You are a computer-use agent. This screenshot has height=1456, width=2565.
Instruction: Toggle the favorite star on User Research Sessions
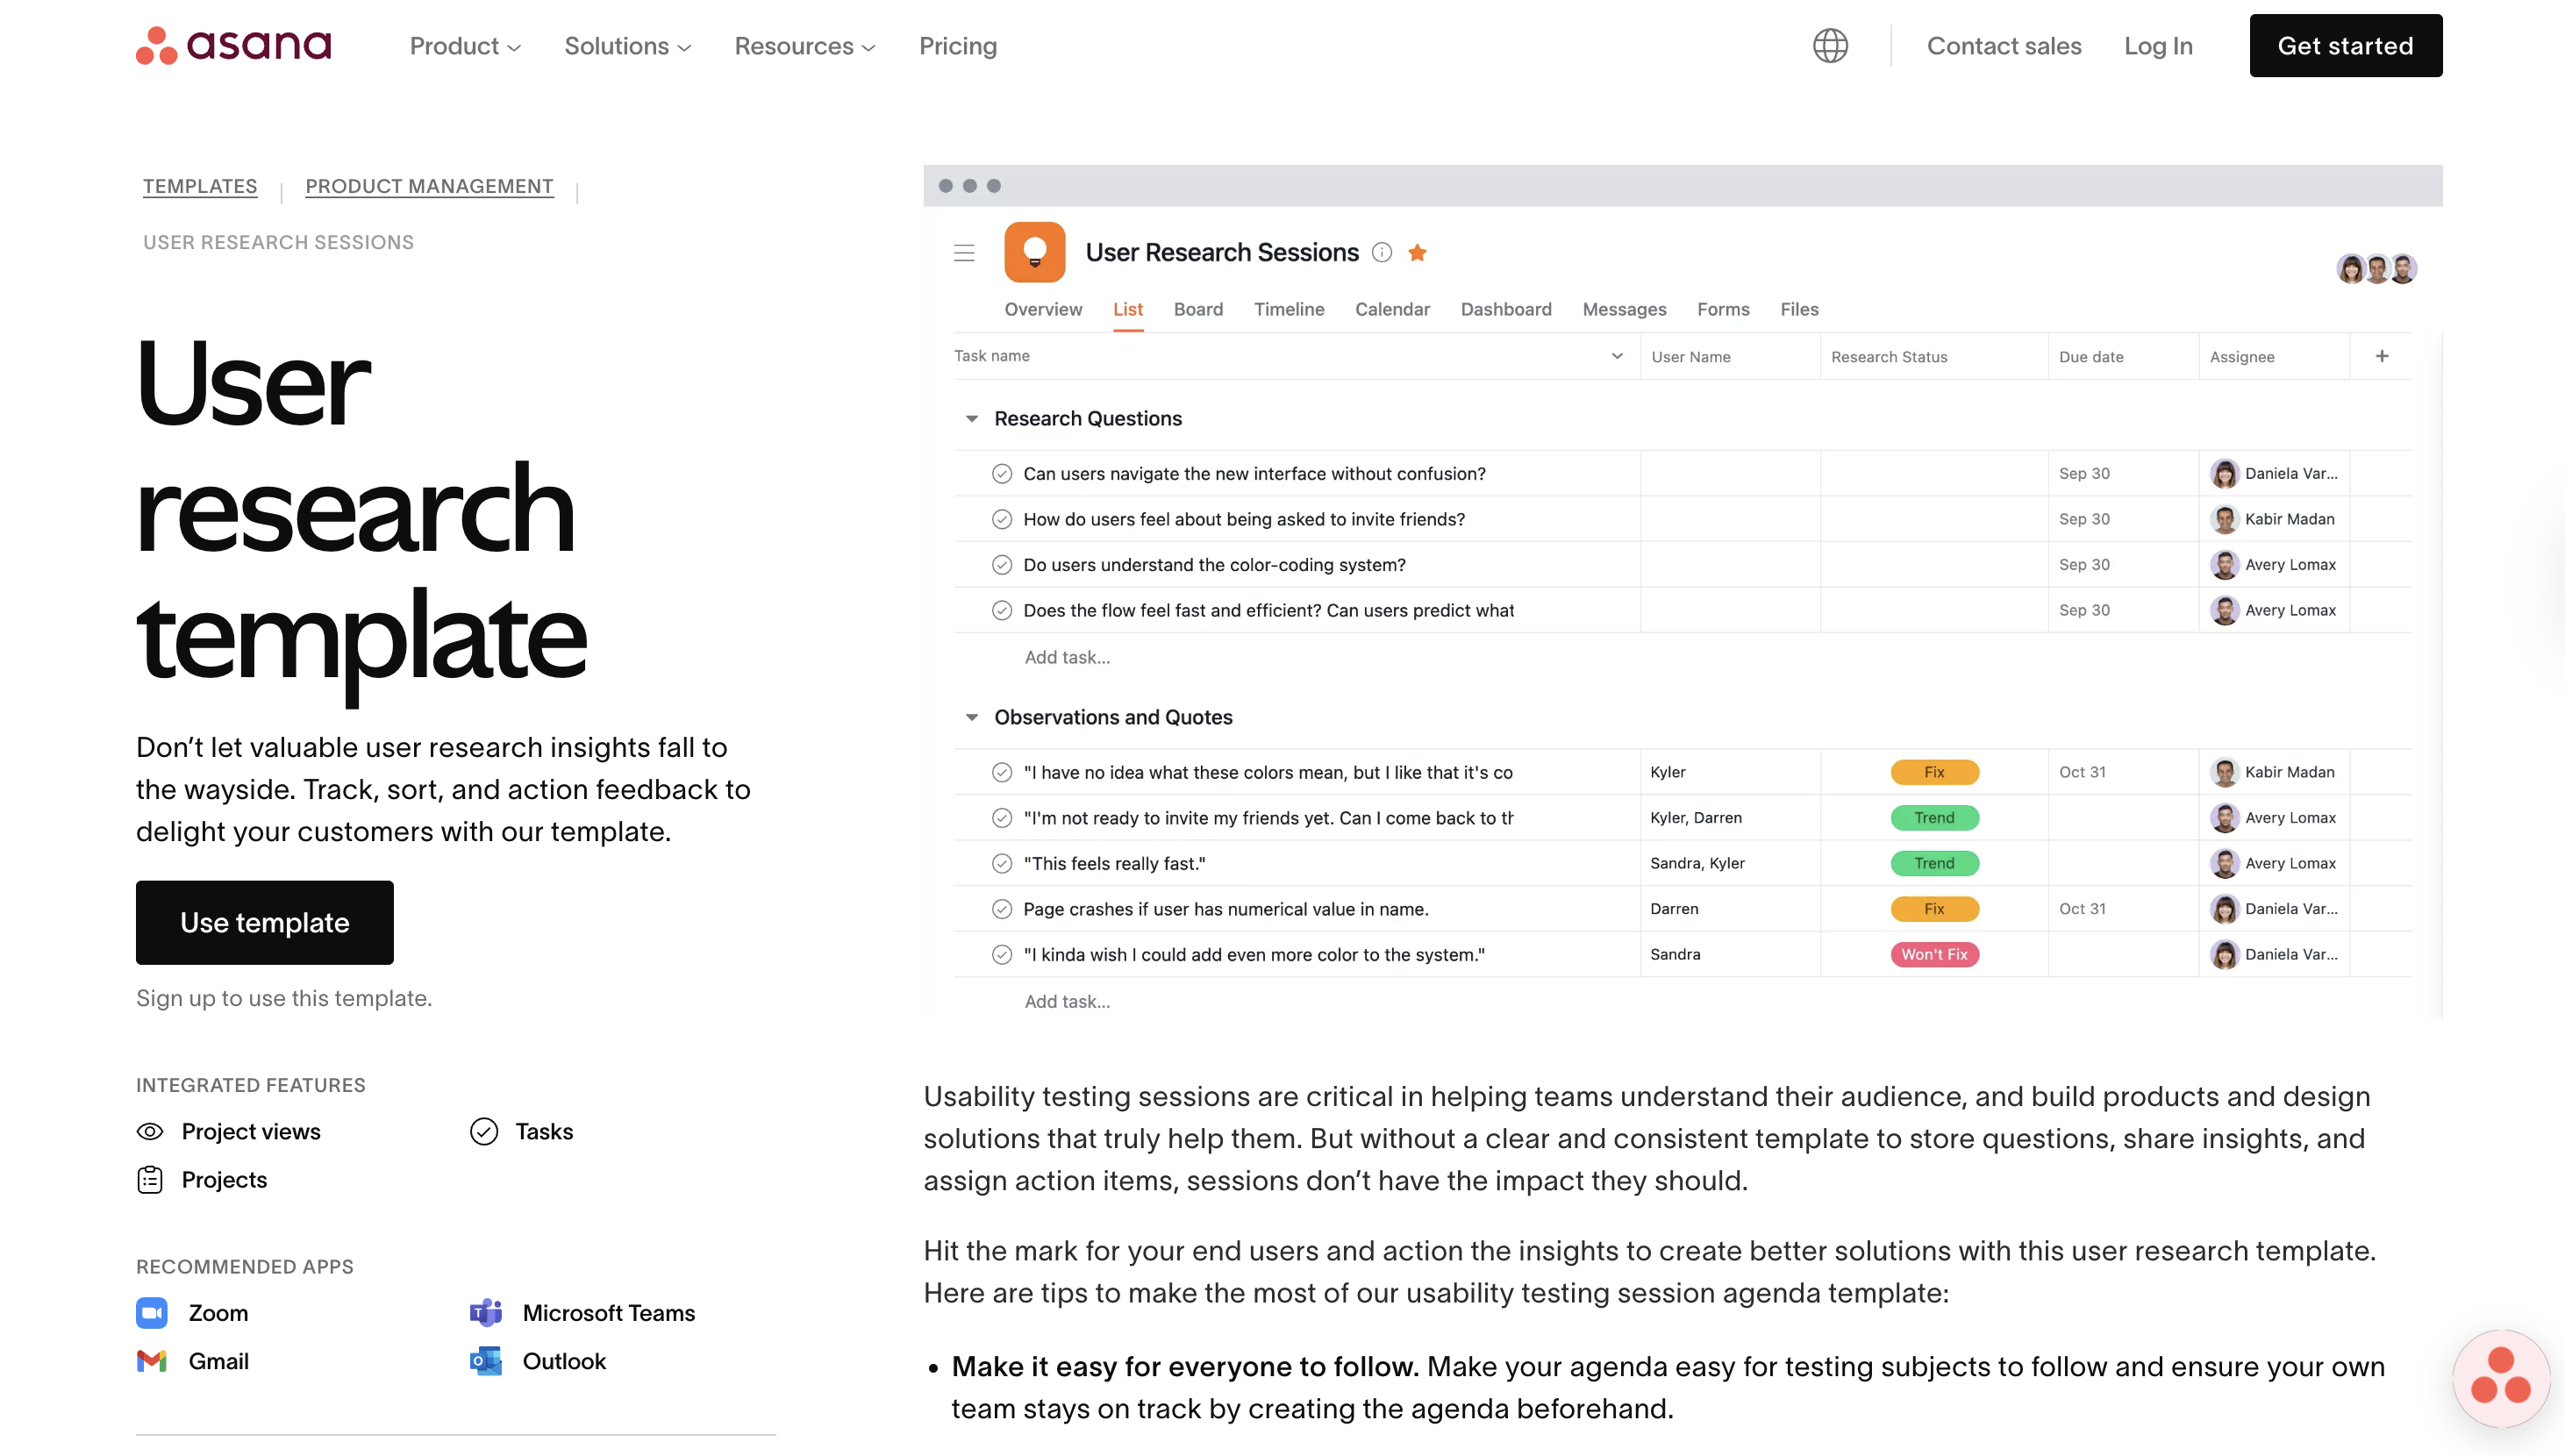(x=1417, y=252)
